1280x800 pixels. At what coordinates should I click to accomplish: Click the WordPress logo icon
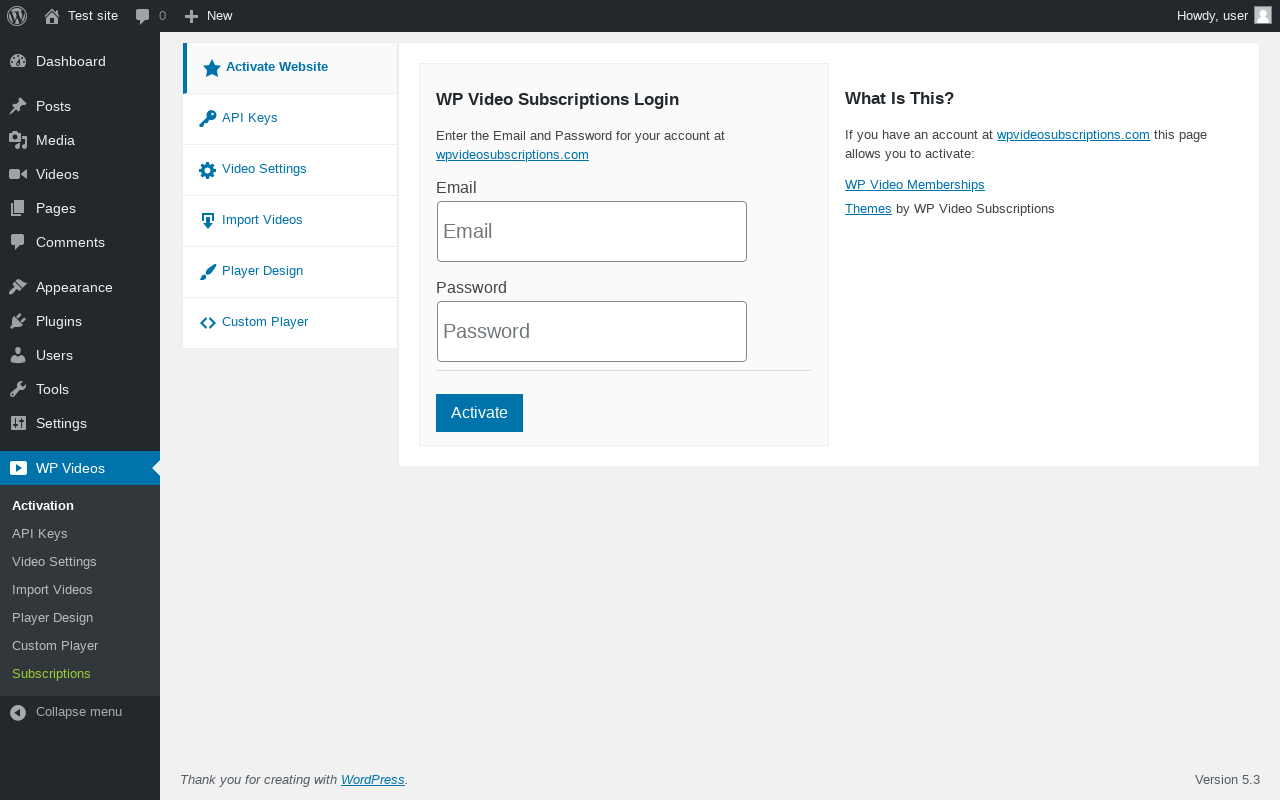coord(17,16)
